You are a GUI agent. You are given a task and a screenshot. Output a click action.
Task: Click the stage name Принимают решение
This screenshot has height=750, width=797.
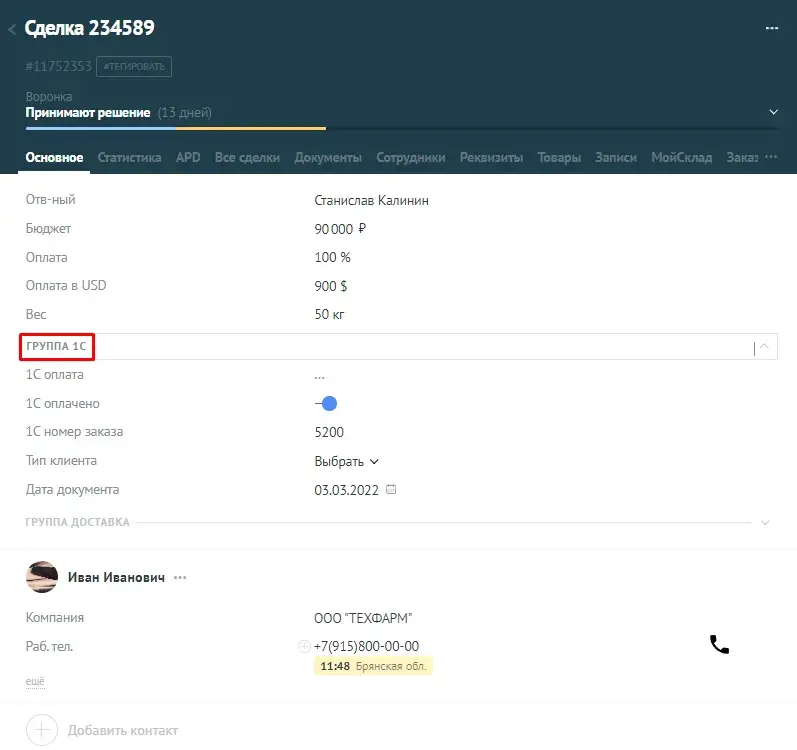(88, 112)
